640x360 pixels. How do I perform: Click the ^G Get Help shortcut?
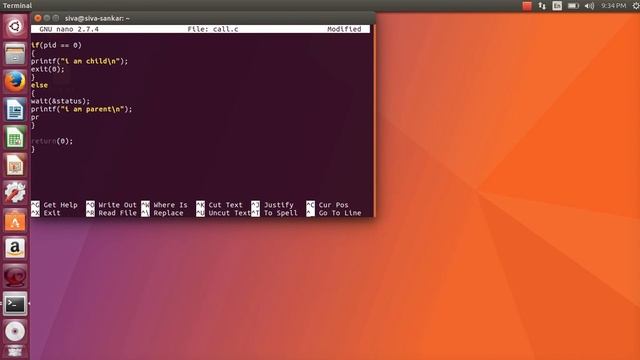(54, 205)
